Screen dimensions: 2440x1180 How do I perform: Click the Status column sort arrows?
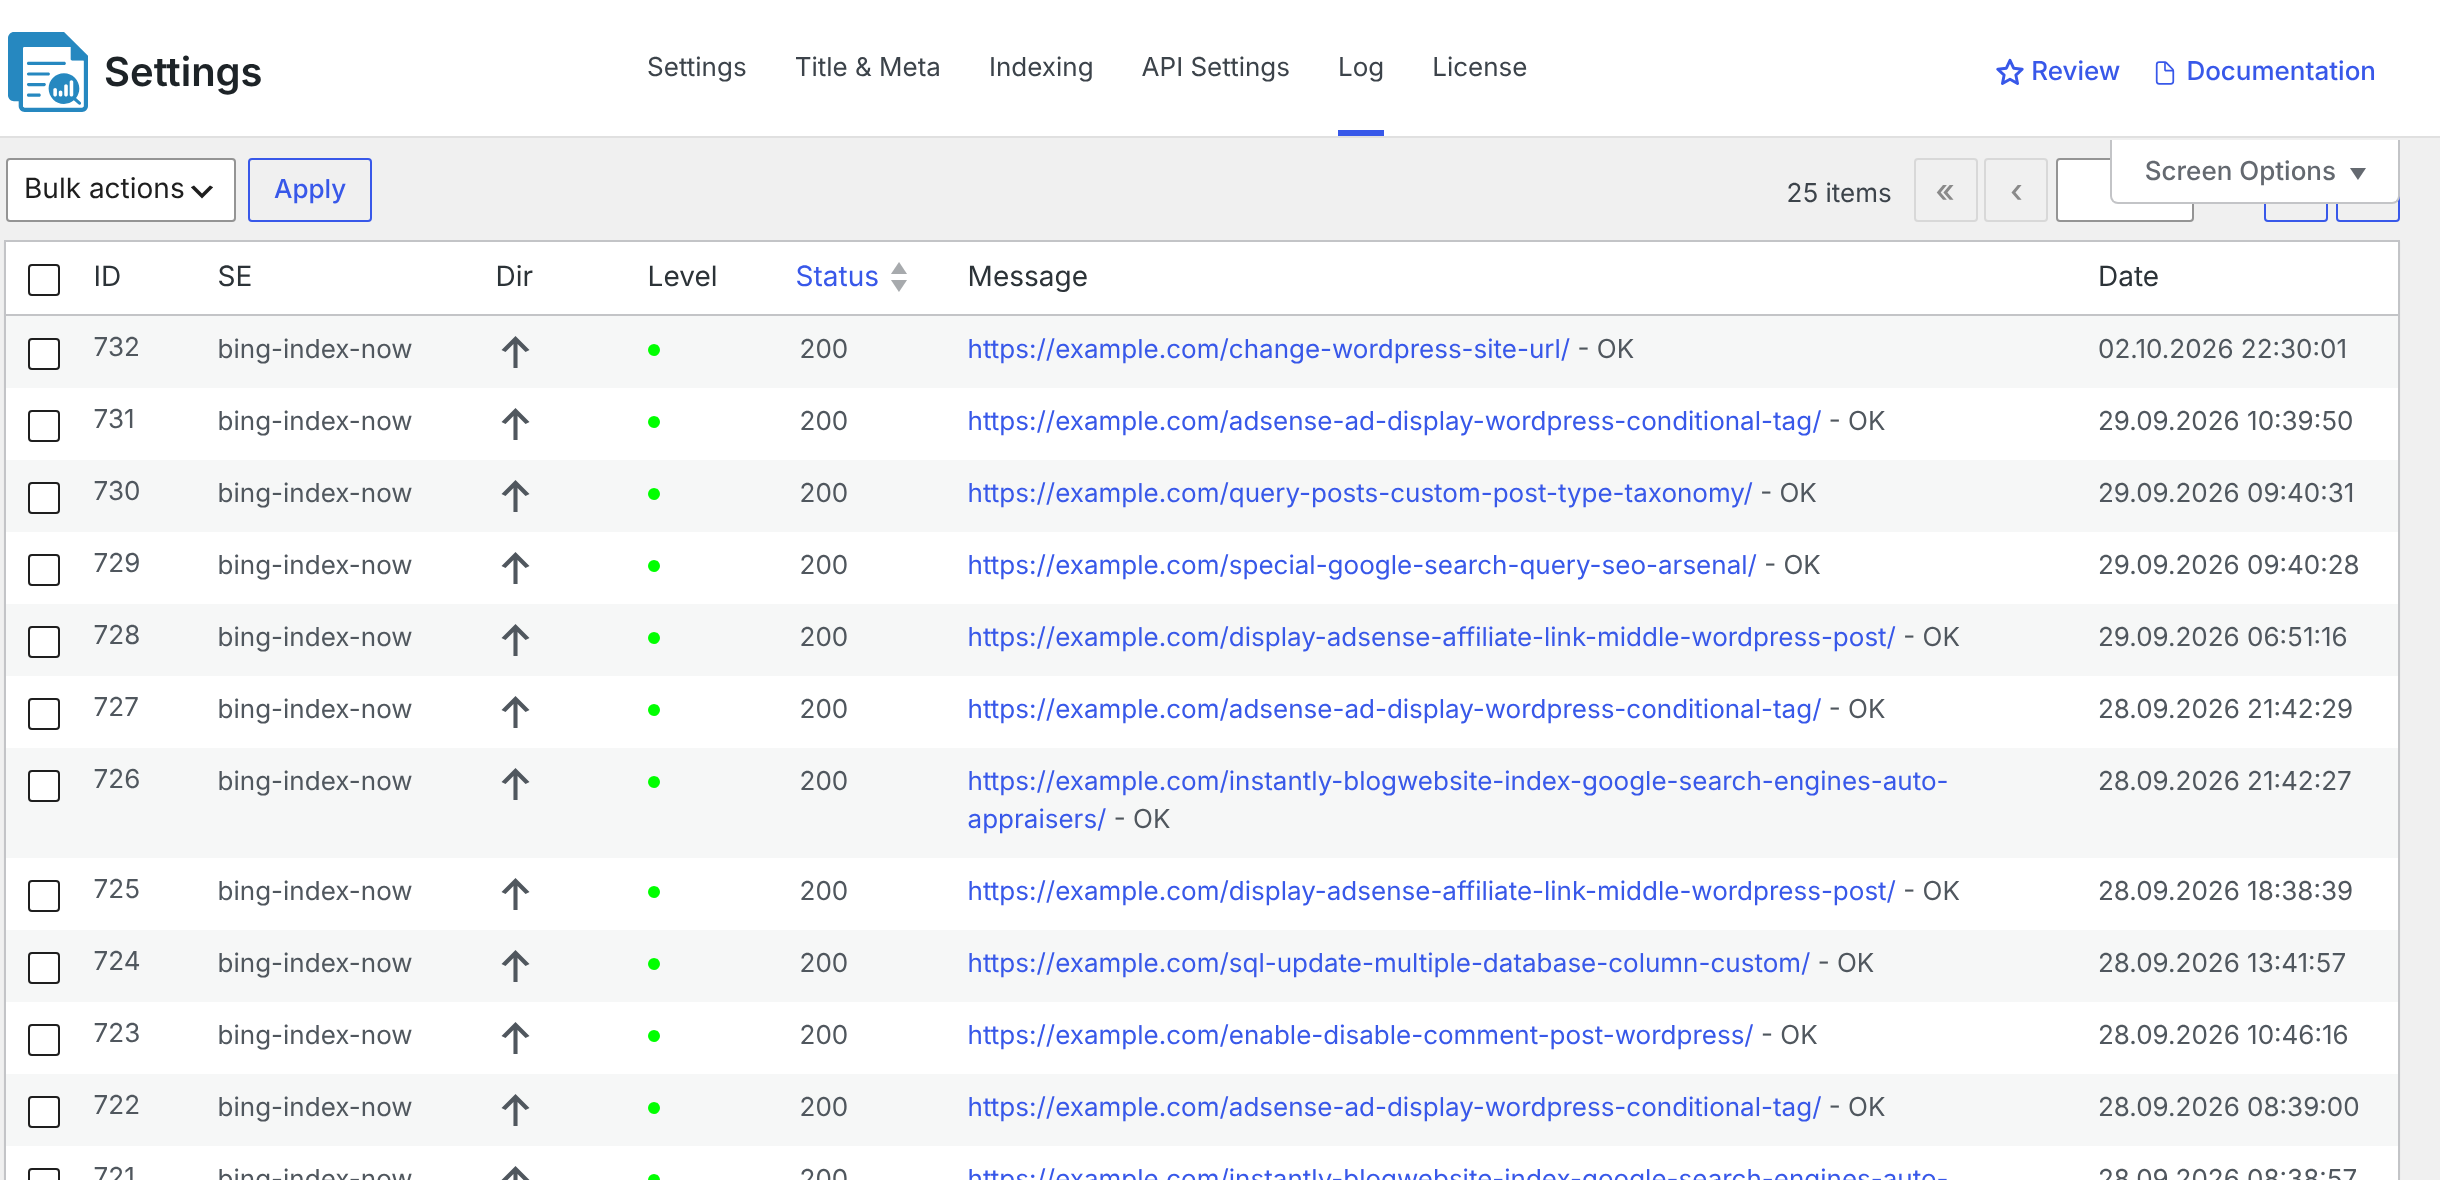(899, 277)
